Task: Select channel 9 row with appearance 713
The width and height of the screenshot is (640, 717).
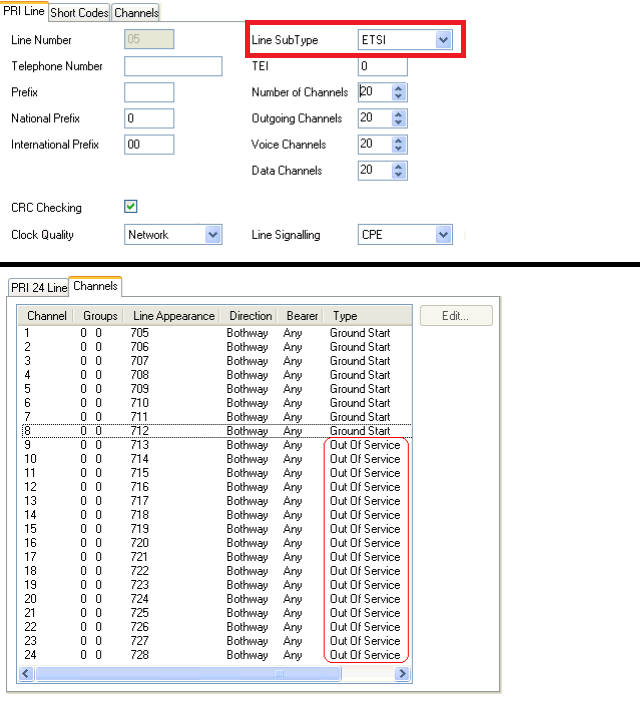Action: 215,445
